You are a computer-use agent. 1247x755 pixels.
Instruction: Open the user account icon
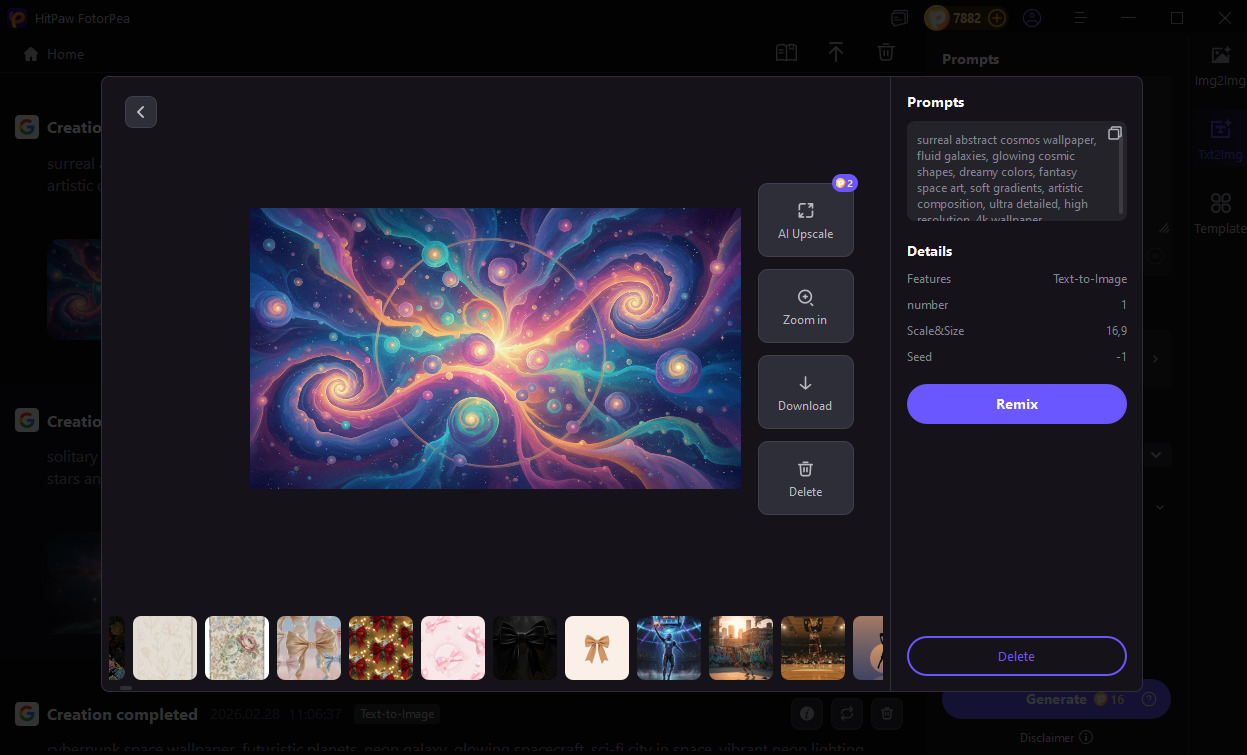click(x=1032, y=18)
